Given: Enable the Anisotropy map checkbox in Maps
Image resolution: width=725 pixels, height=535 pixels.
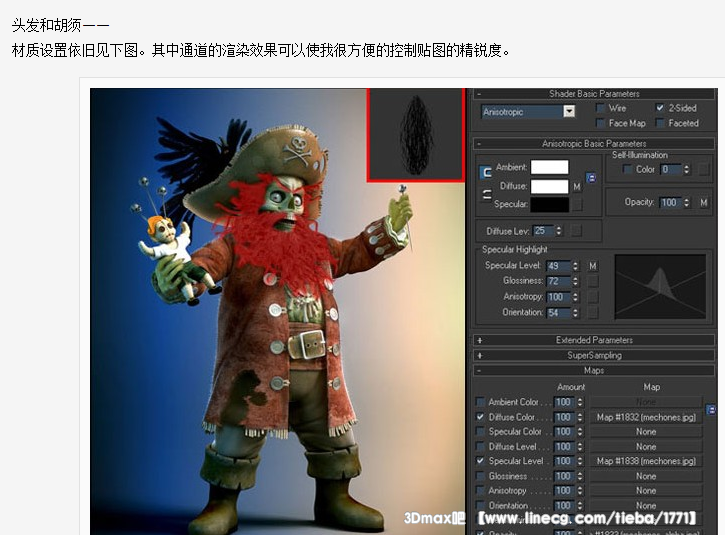Looking at the screenshot, I should (480, 491).
